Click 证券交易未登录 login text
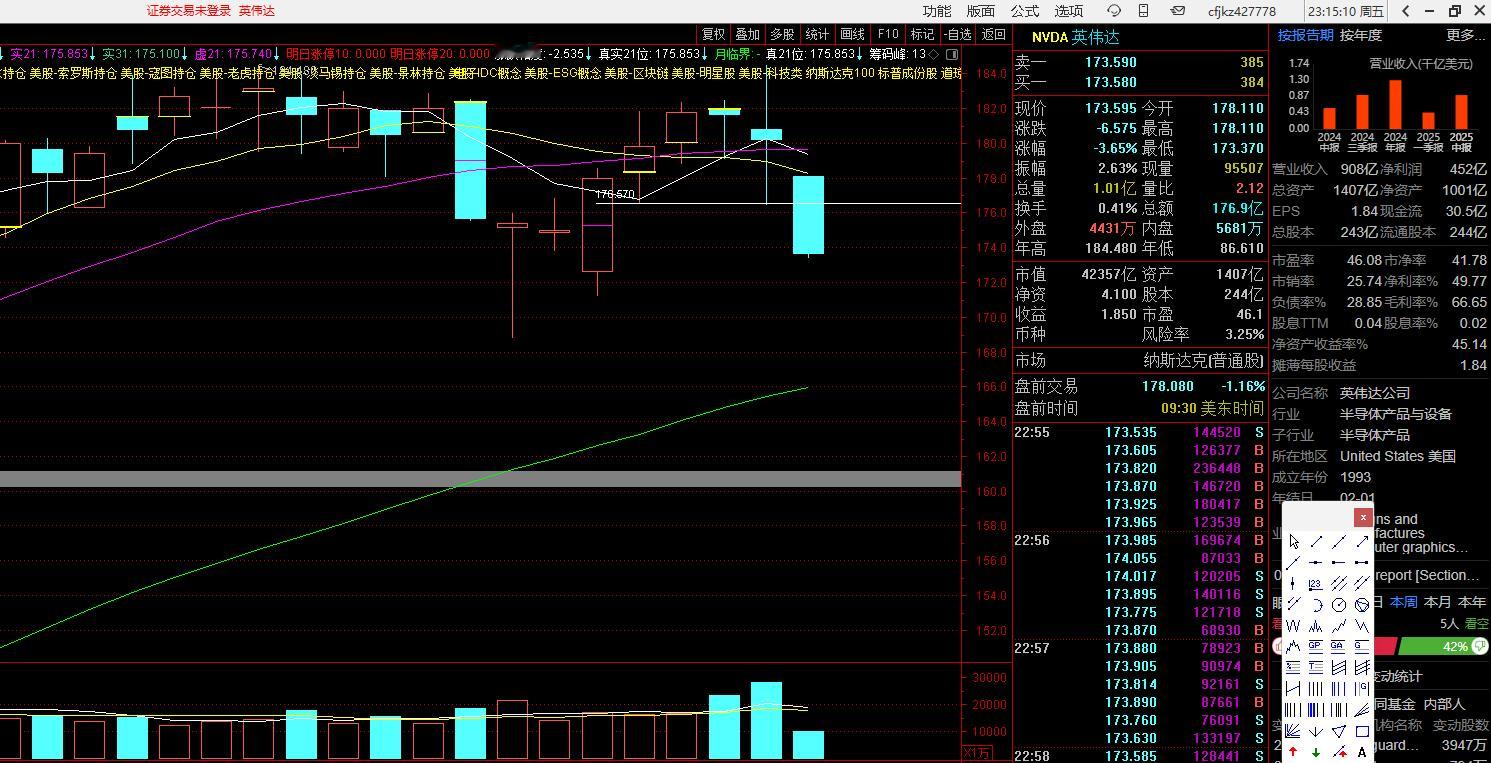1491x763 pixels. (189, 11)
